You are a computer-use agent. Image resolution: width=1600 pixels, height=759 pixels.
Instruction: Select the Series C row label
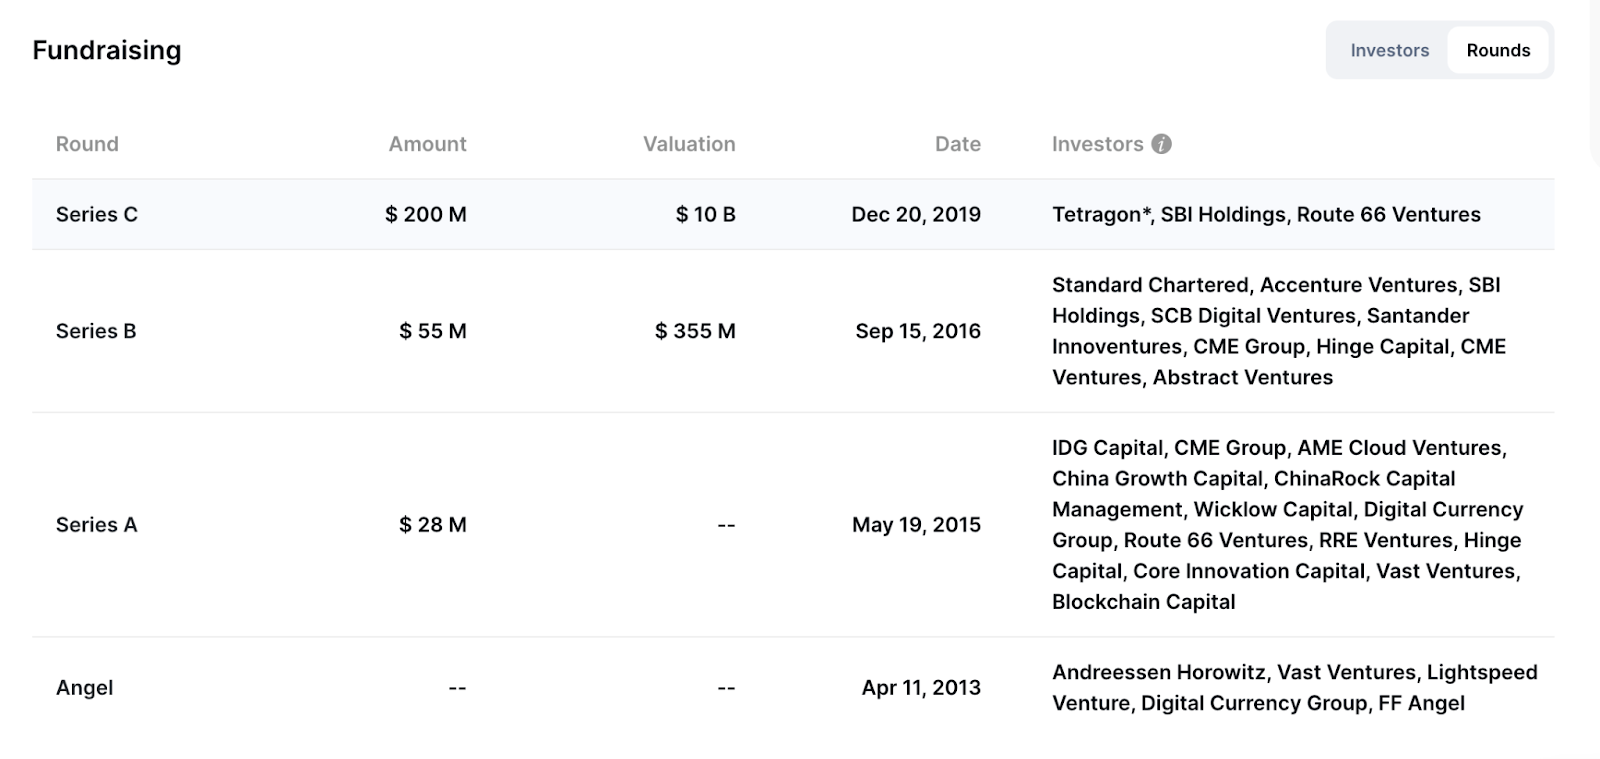[97, 214]
